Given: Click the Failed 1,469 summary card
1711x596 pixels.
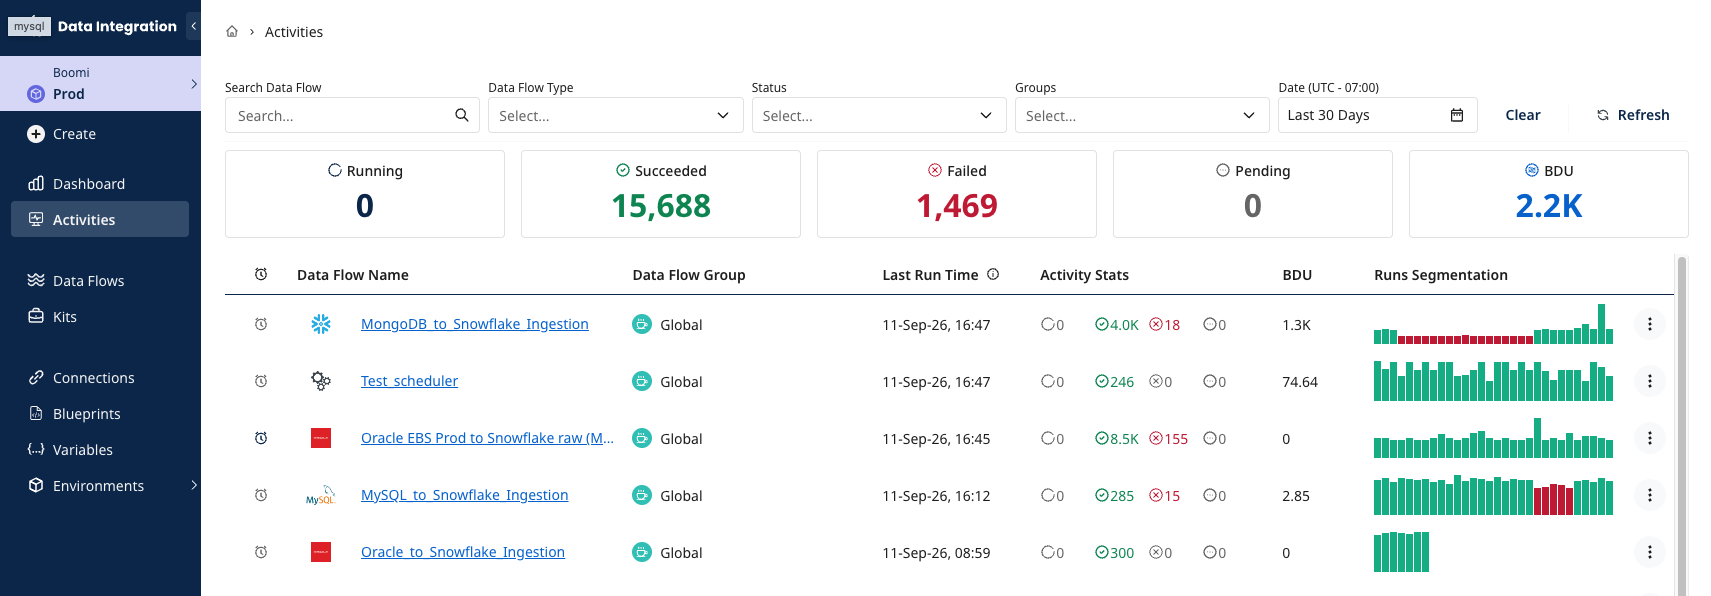Looking at the screenshot, I should [x=957, y=194].
